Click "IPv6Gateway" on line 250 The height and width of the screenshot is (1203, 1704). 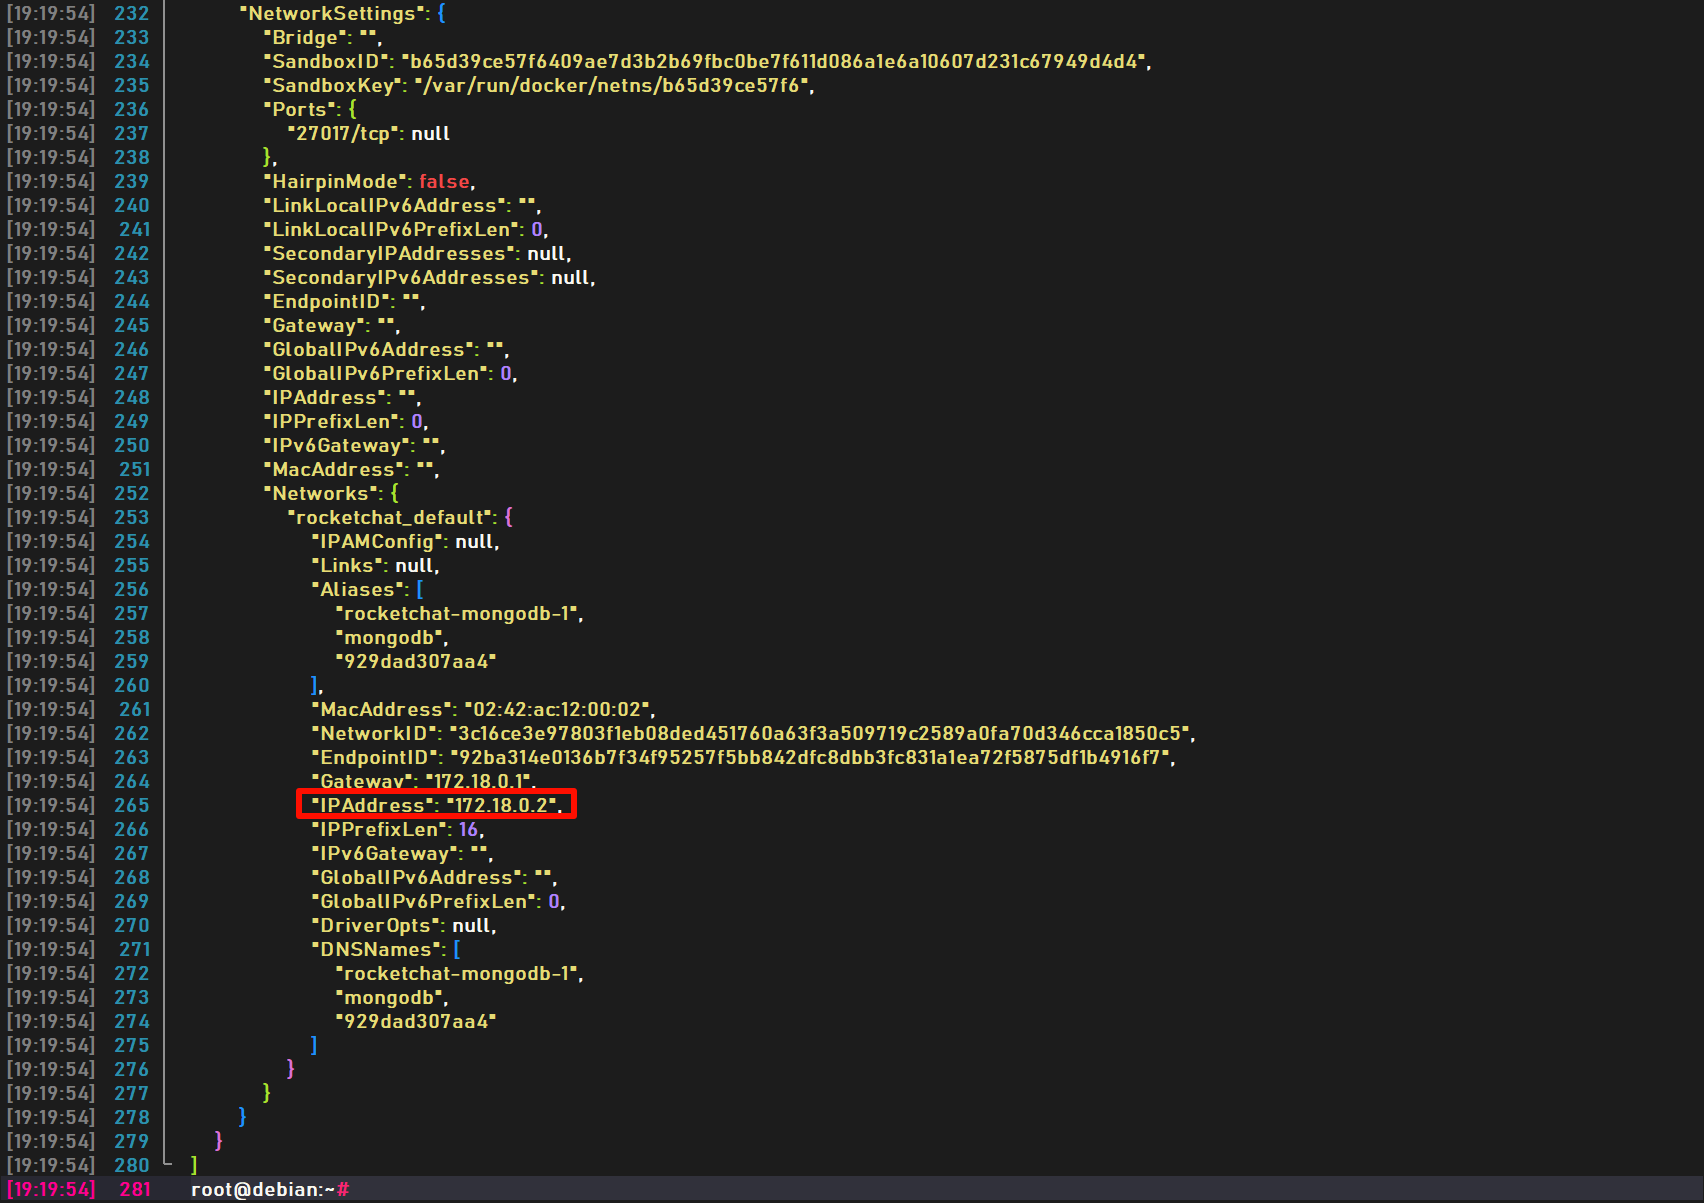coord(337,446)
